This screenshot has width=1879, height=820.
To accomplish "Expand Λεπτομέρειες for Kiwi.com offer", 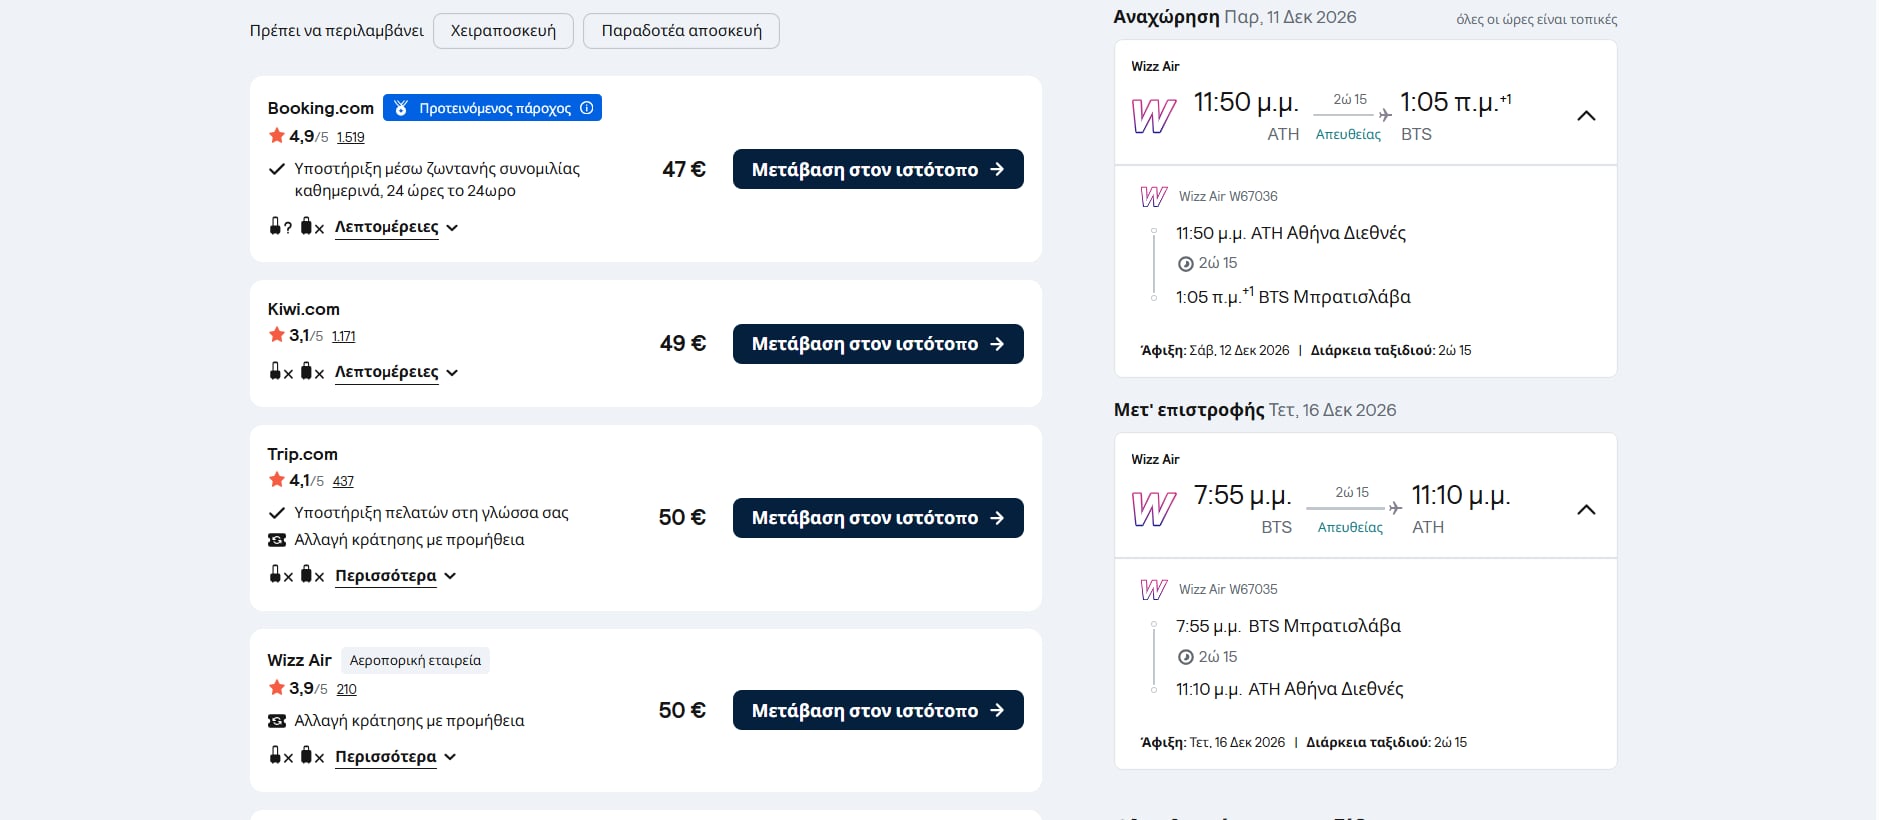I will (x=396, y=372).
